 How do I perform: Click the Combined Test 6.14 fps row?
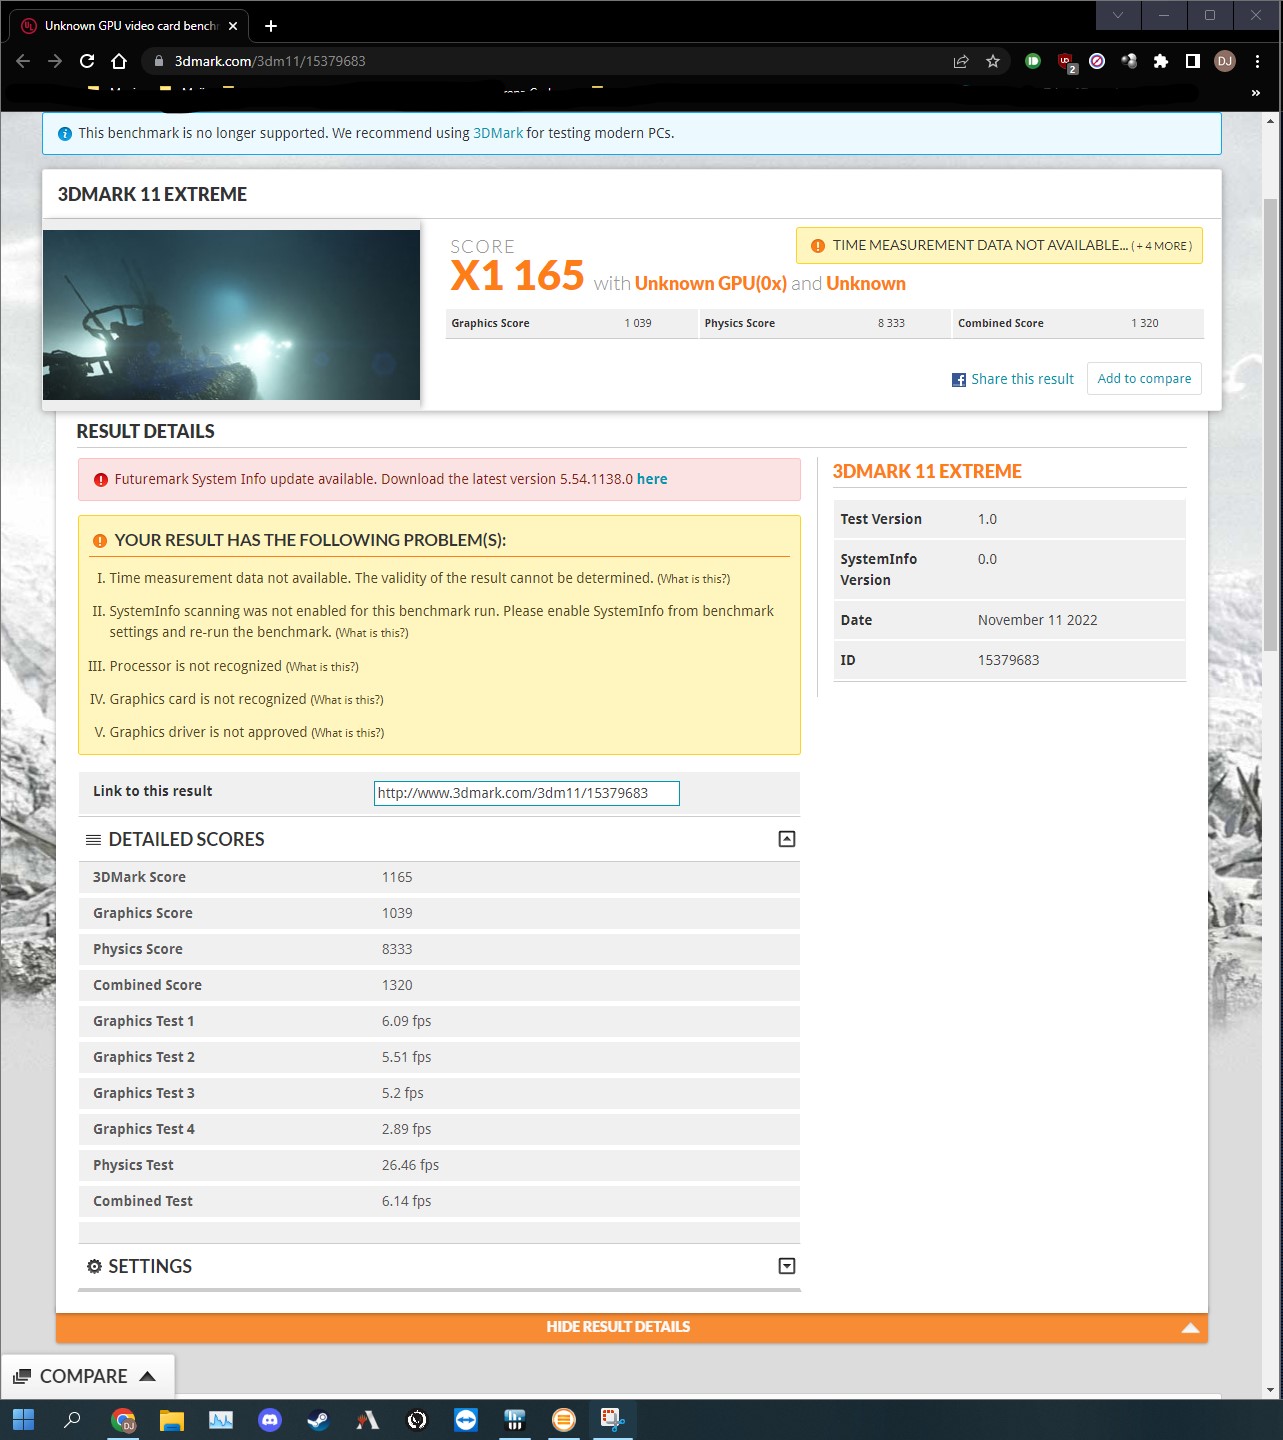(439, 1201)
